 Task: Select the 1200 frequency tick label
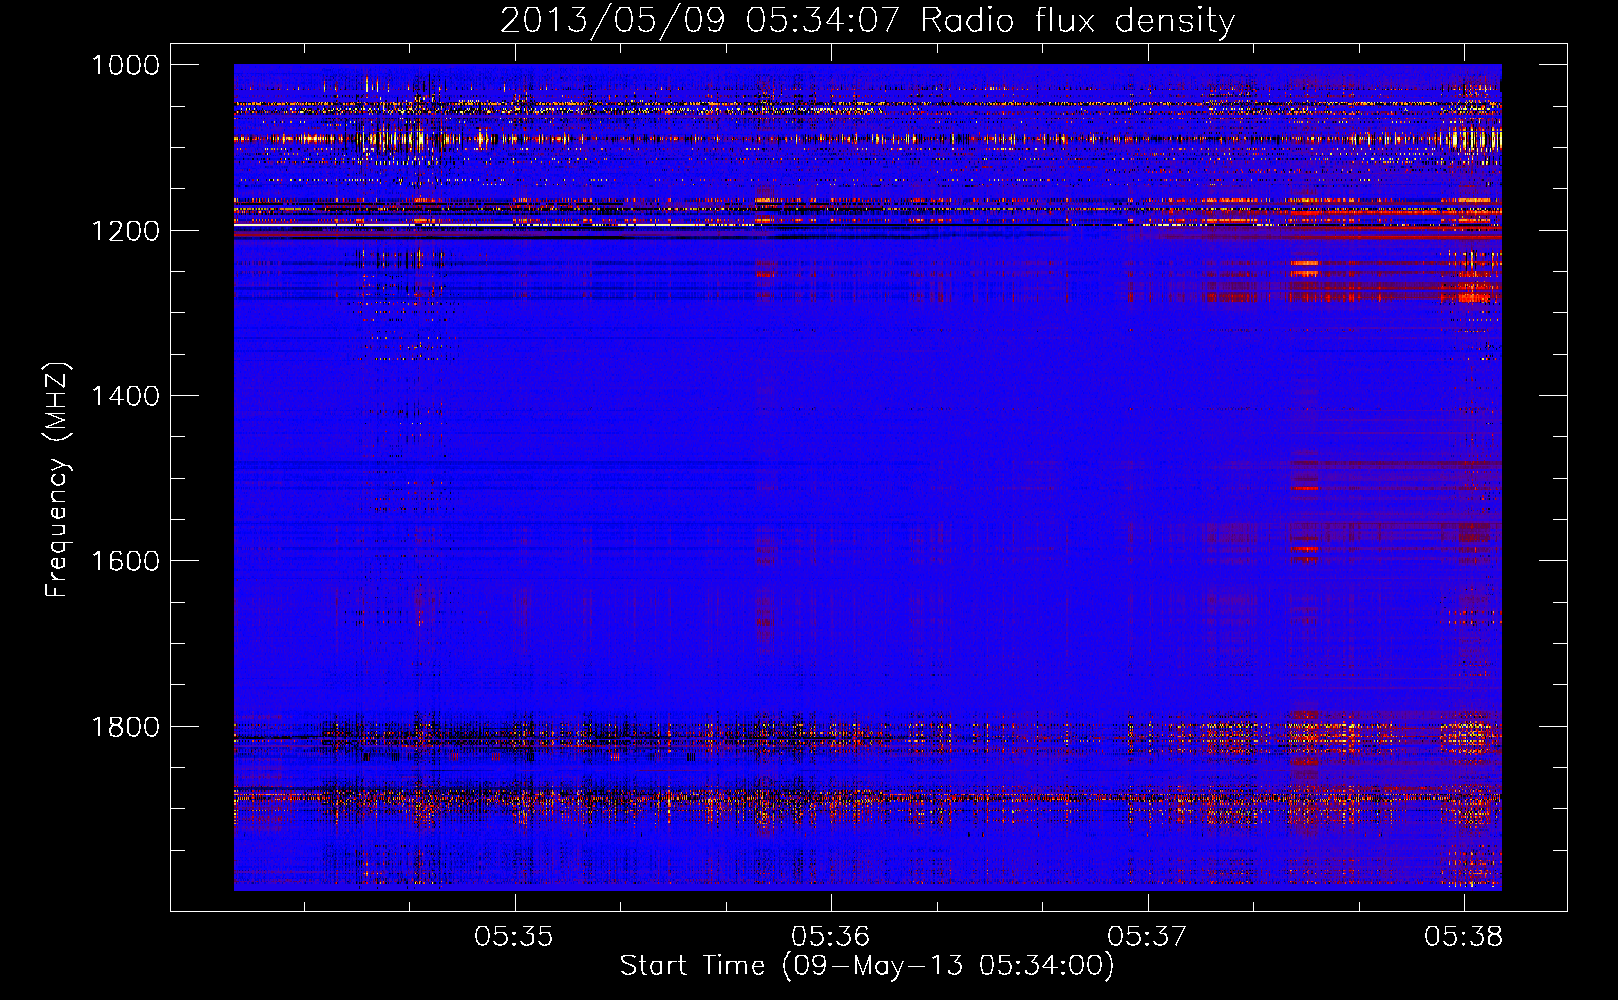point(126,231)
